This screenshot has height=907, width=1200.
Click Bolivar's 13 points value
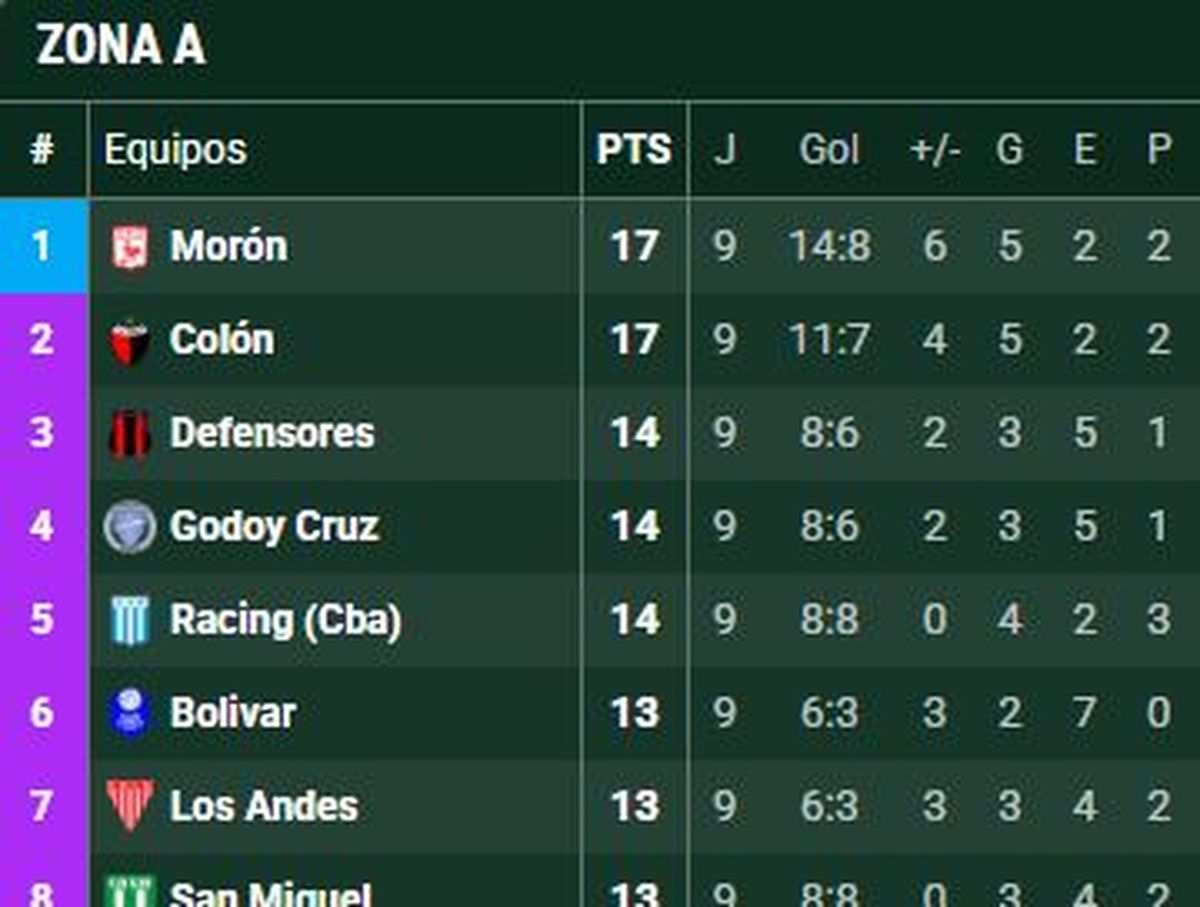pos(634,713)
